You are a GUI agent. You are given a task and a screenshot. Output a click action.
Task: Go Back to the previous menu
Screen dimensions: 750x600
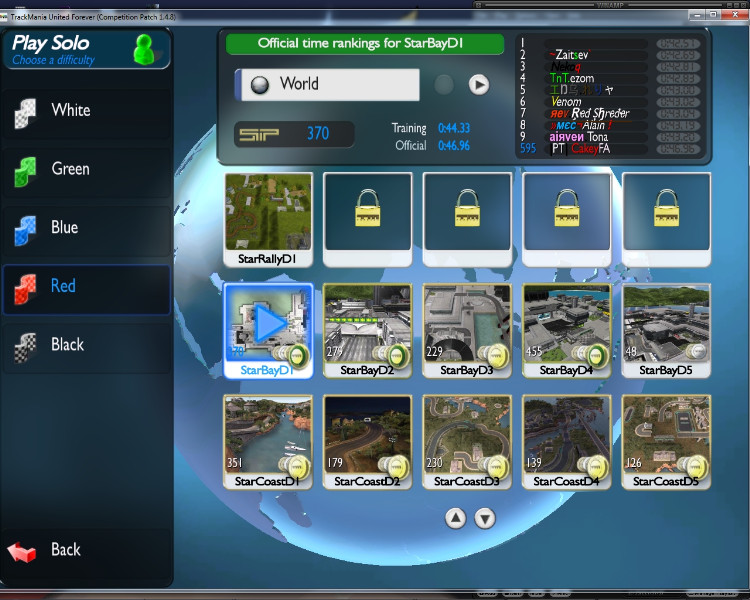point(66,550)
